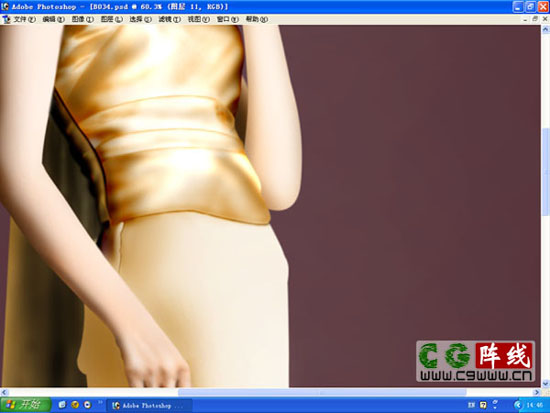Viewport: 550px width, 413px height.
Task: Click the vertical scrollbar up arrow
Action: tap(545, 29)
